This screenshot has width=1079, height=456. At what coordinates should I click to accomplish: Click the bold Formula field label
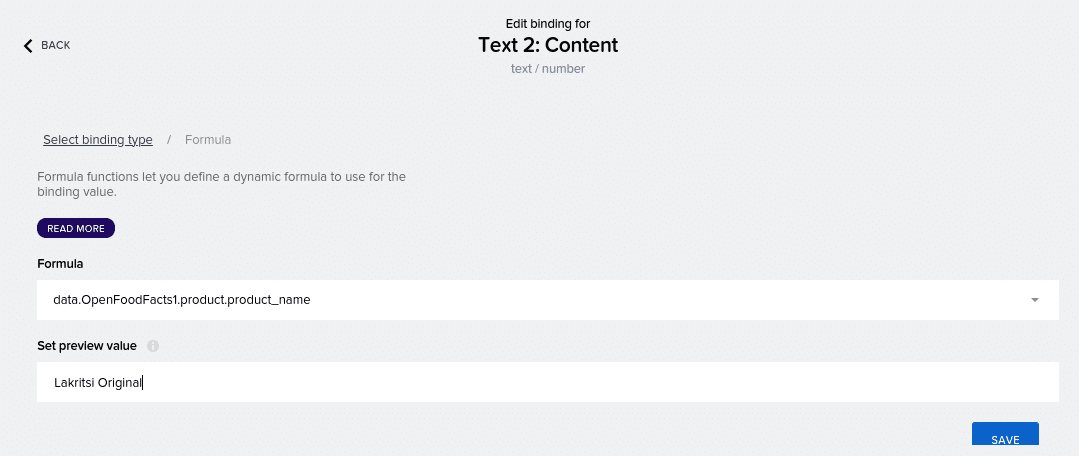[61, 264]
